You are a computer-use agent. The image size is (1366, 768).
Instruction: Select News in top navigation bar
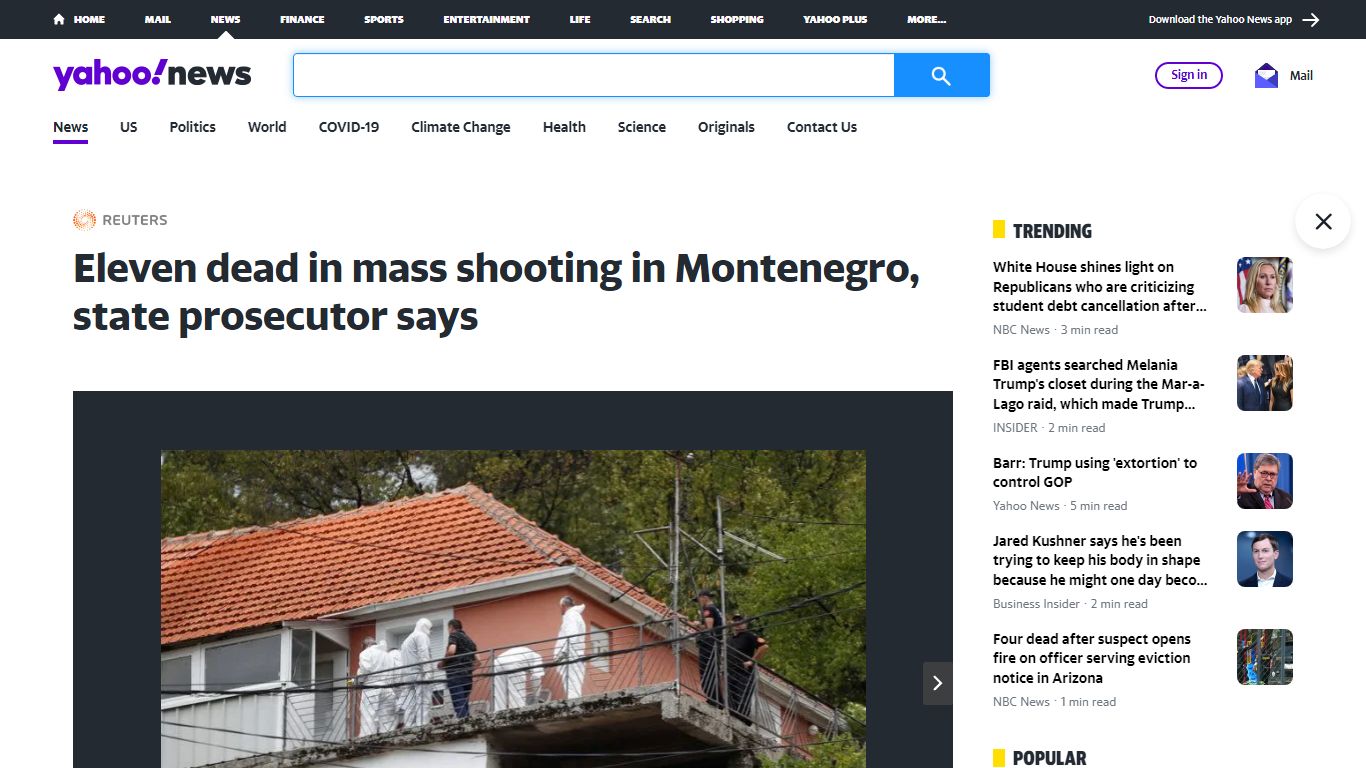[225, 19]
